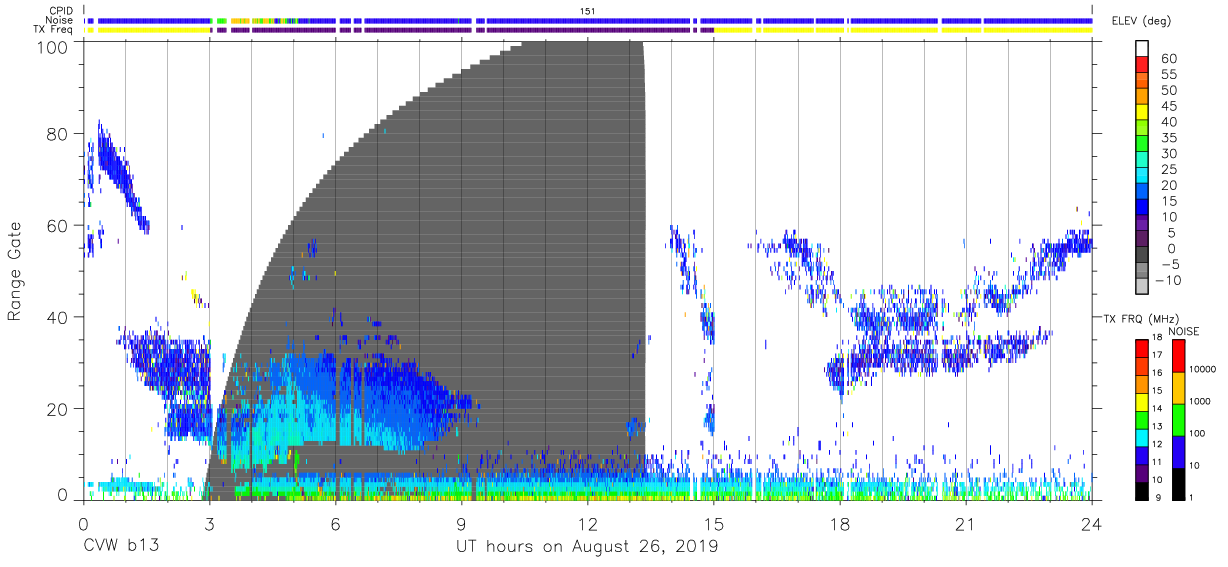Click the 21 tick on UT hours axis
Screen dimensions: 1228x567
(x=966, y=523)
